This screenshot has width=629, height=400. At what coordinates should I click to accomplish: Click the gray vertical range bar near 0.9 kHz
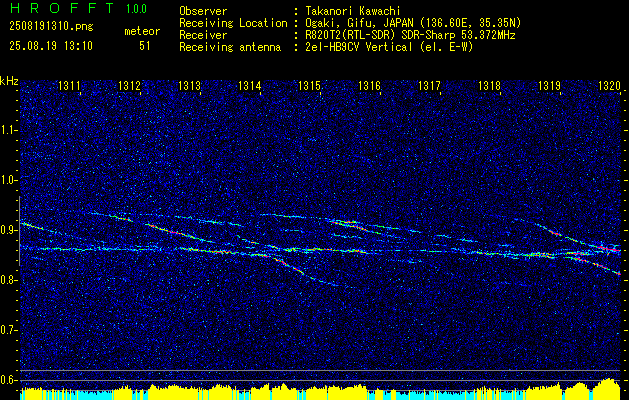[19, 231]
